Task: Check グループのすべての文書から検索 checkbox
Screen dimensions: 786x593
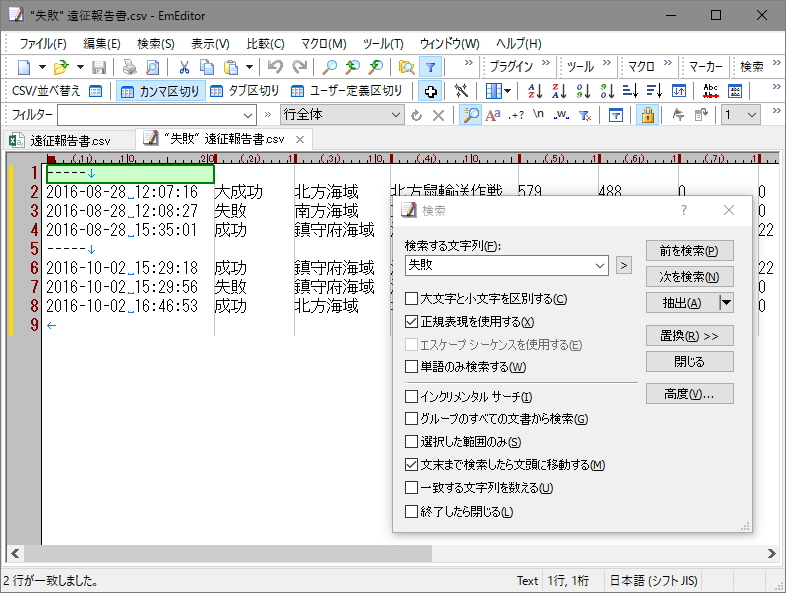Action: pyautogui.click(x=411, y=419)
